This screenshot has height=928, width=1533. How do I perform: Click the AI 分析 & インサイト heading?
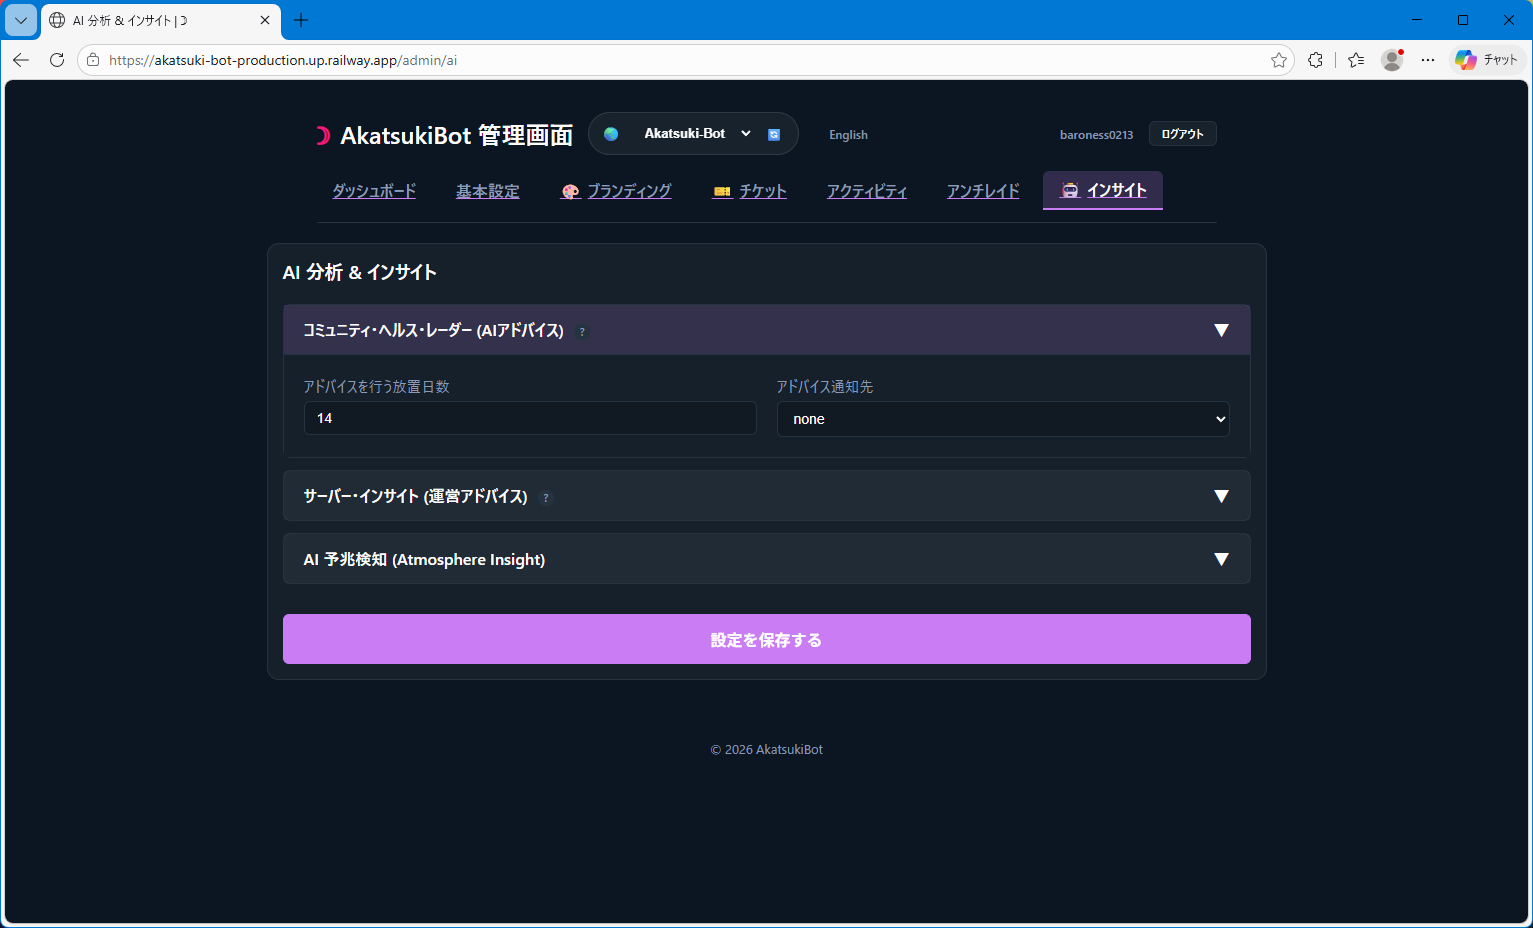[360, 272]
